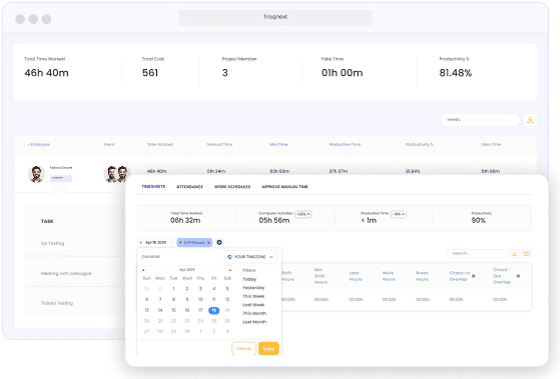
Task: Click the orange calendar view icon
Action: (526, 254)
